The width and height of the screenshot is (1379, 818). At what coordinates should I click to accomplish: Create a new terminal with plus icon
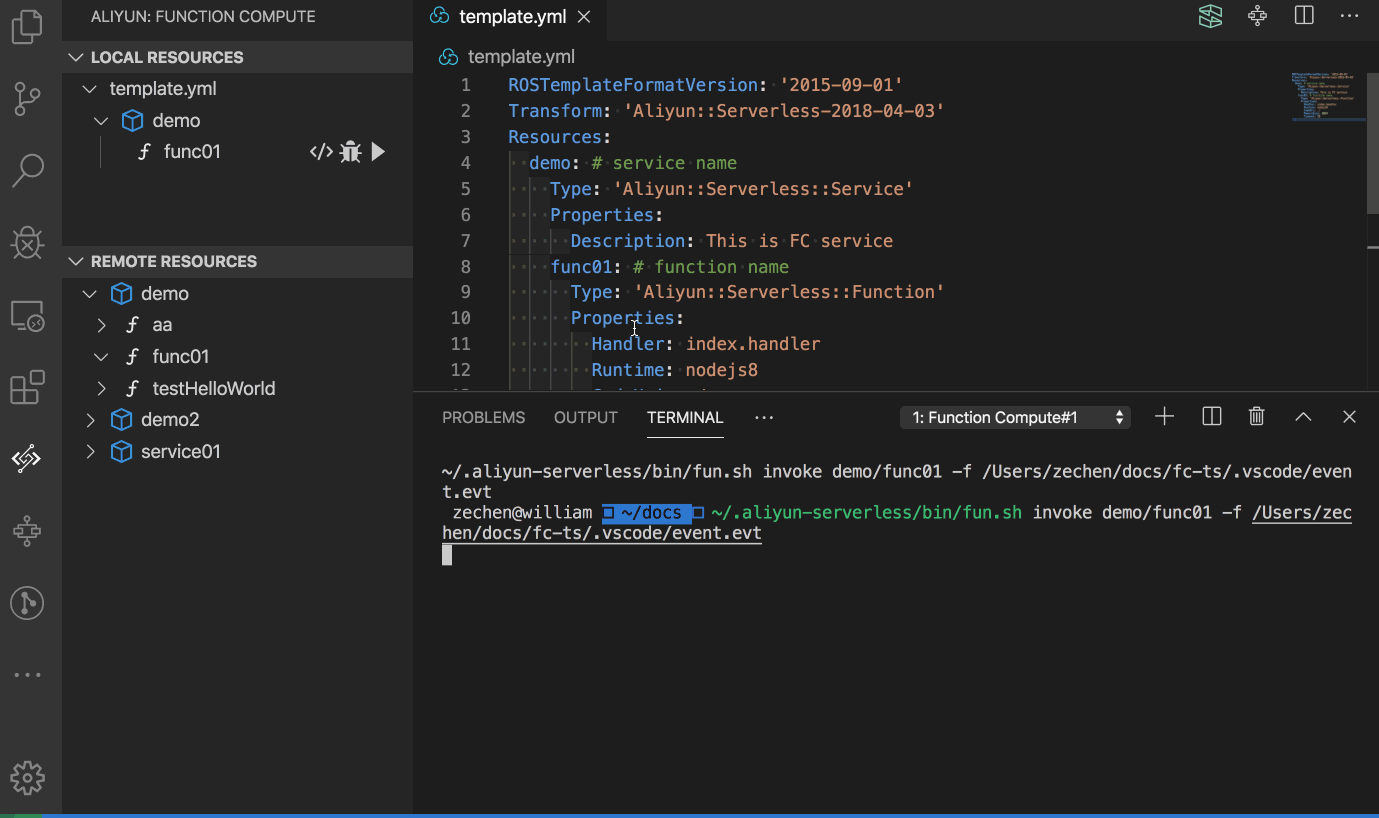(1164, 417)
